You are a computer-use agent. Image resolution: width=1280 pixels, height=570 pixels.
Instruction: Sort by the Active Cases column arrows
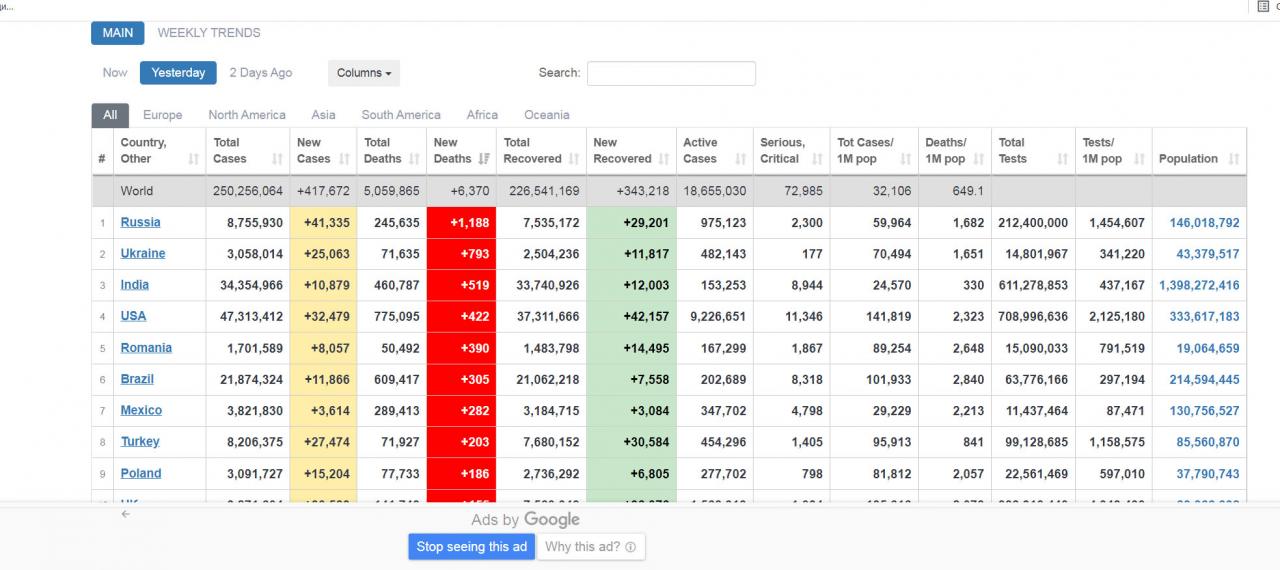point(741,159)
